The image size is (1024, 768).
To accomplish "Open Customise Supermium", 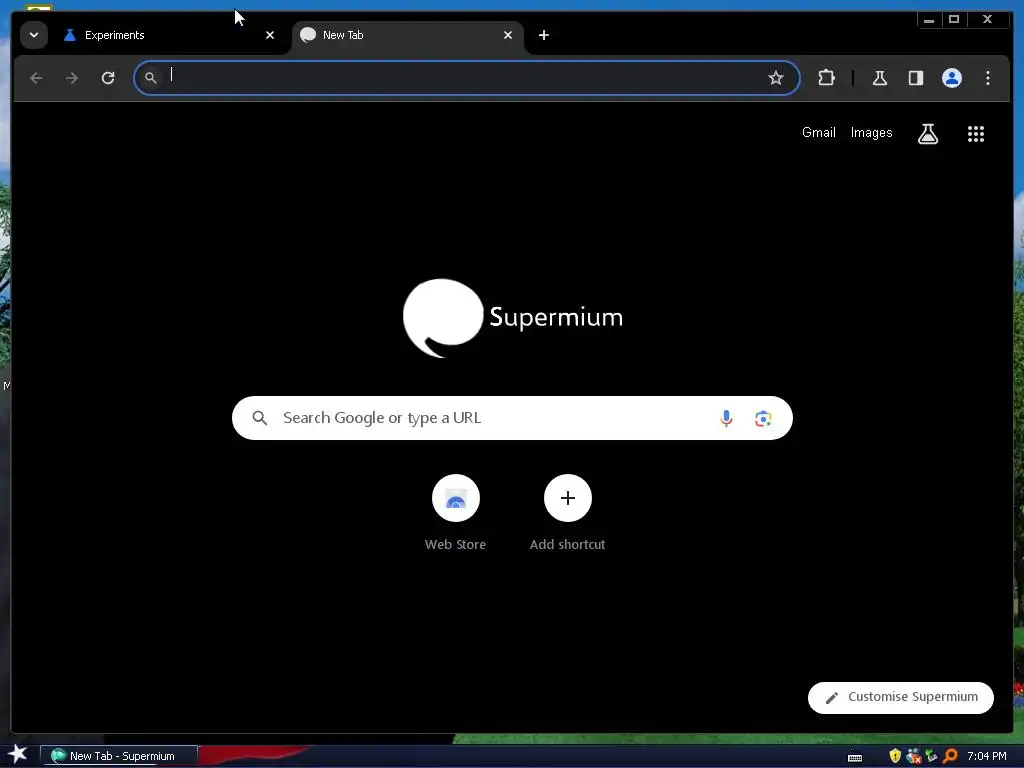I will [x=901, y=697].
